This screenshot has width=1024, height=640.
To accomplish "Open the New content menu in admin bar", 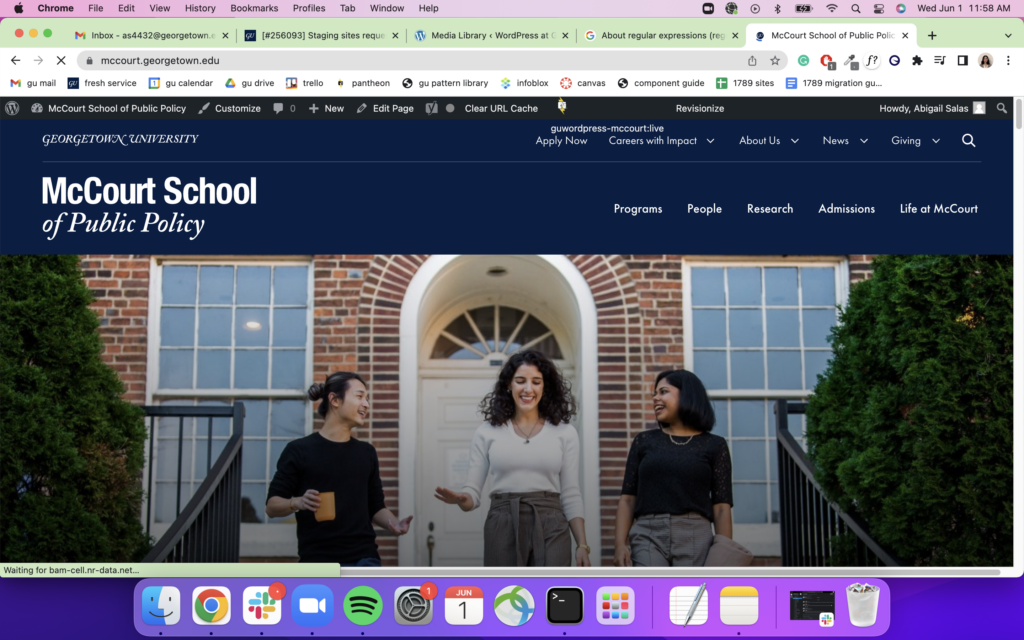I will (326, 108).
